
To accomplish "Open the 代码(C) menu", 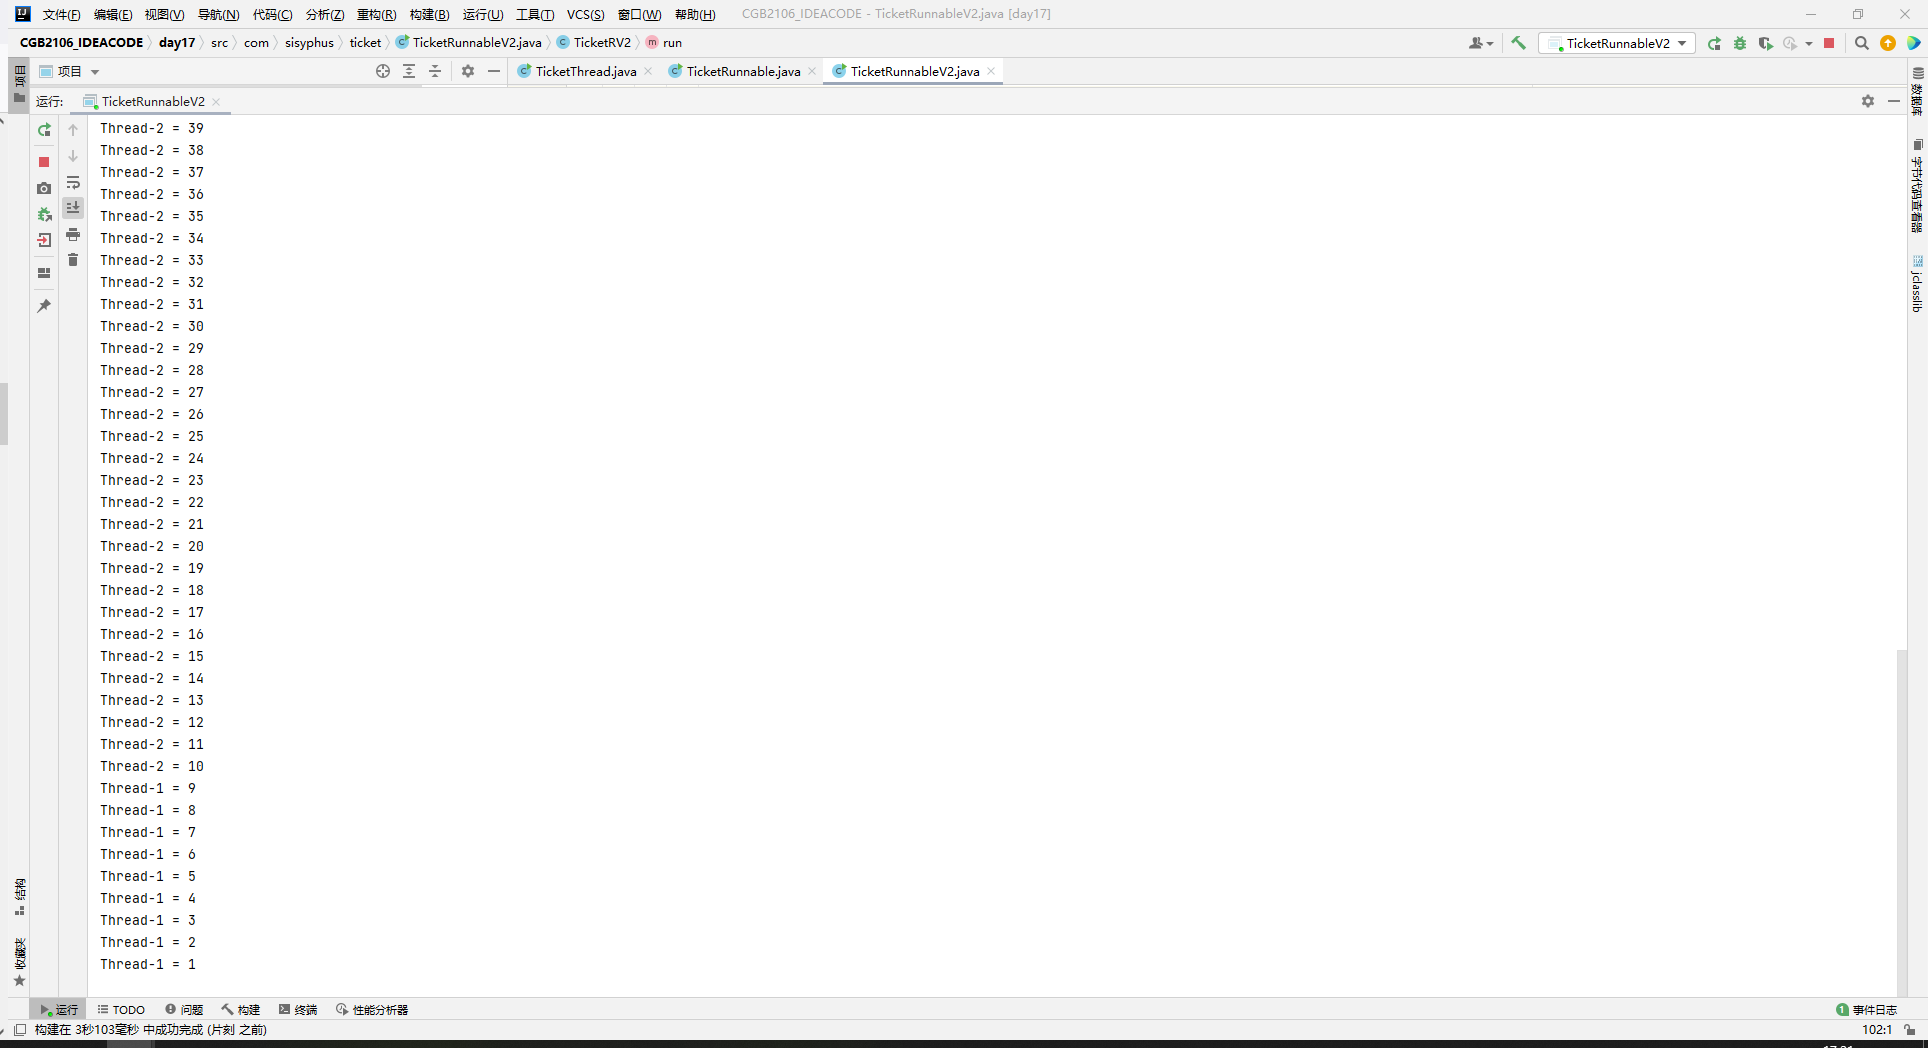I will tap(272, 14).
